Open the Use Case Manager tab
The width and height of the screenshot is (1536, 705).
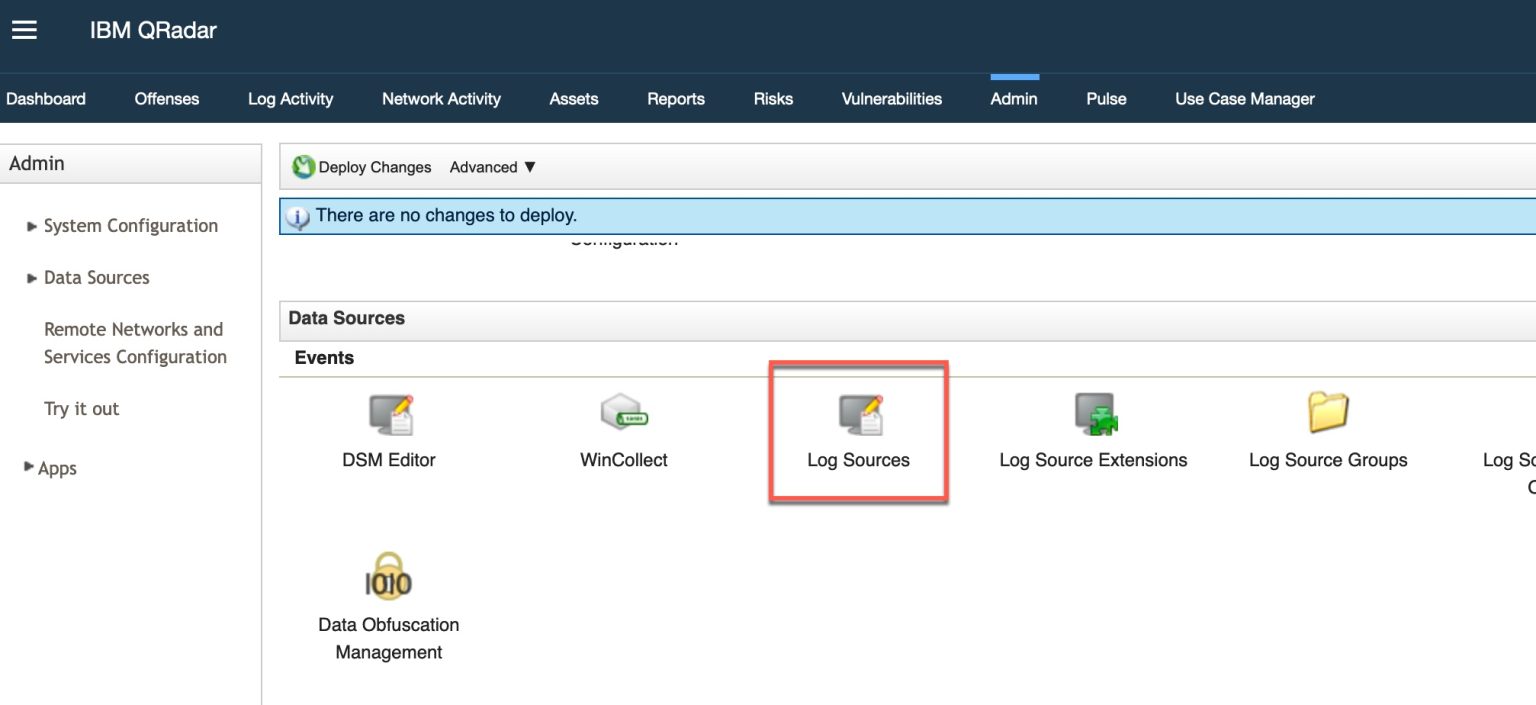click(x=1243, y=98)
